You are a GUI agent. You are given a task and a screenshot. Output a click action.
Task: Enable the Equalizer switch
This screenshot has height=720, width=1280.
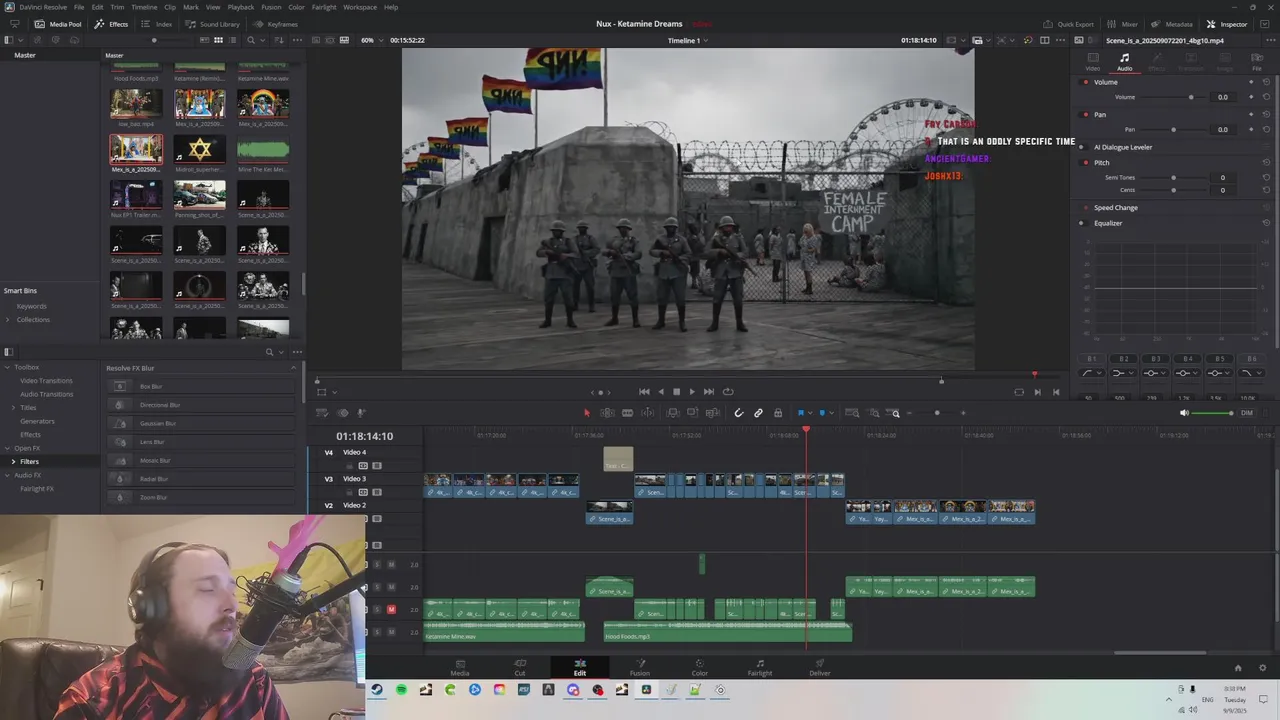tap(1081, 223)
